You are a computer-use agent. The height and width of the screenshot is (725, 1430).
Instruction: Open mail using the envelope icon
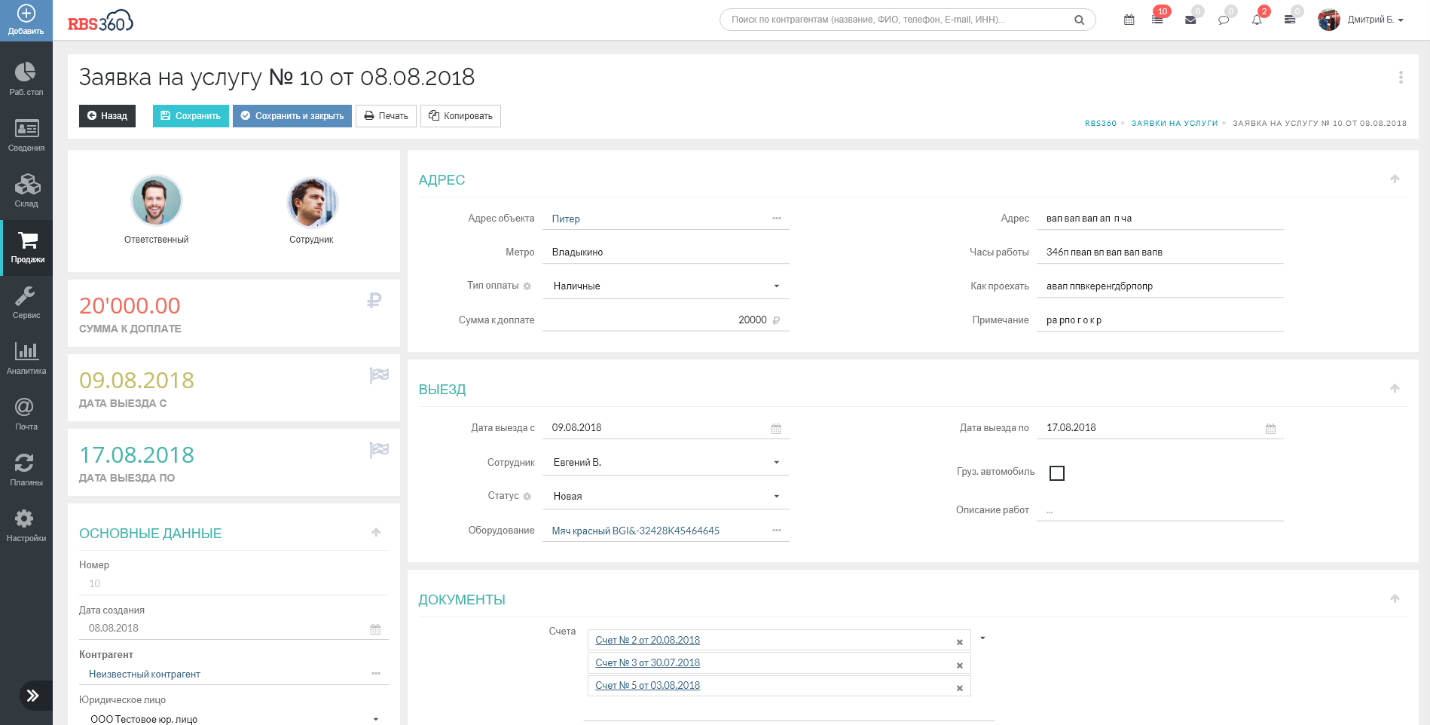click(x=1192, y=19)
